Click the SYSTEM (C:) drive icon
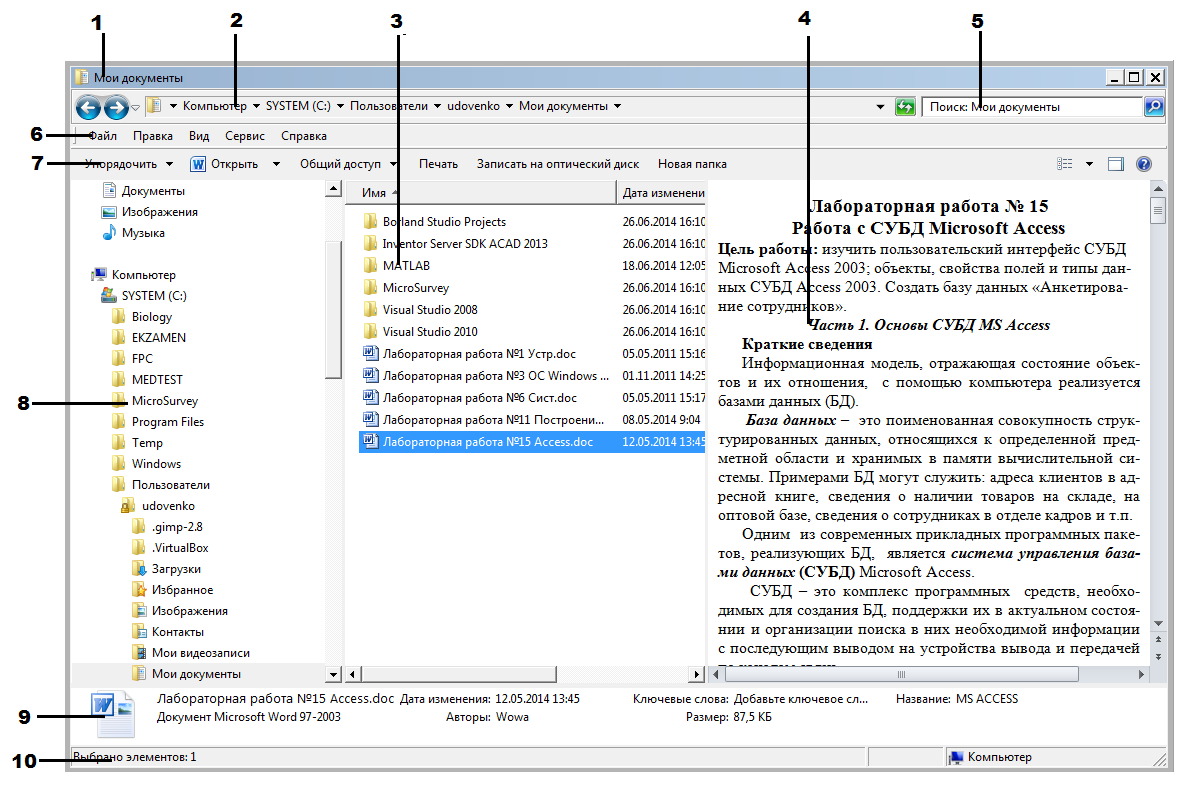Image resolution: width=1202 pixels, height=802 pixels. (x=110, y=296)
